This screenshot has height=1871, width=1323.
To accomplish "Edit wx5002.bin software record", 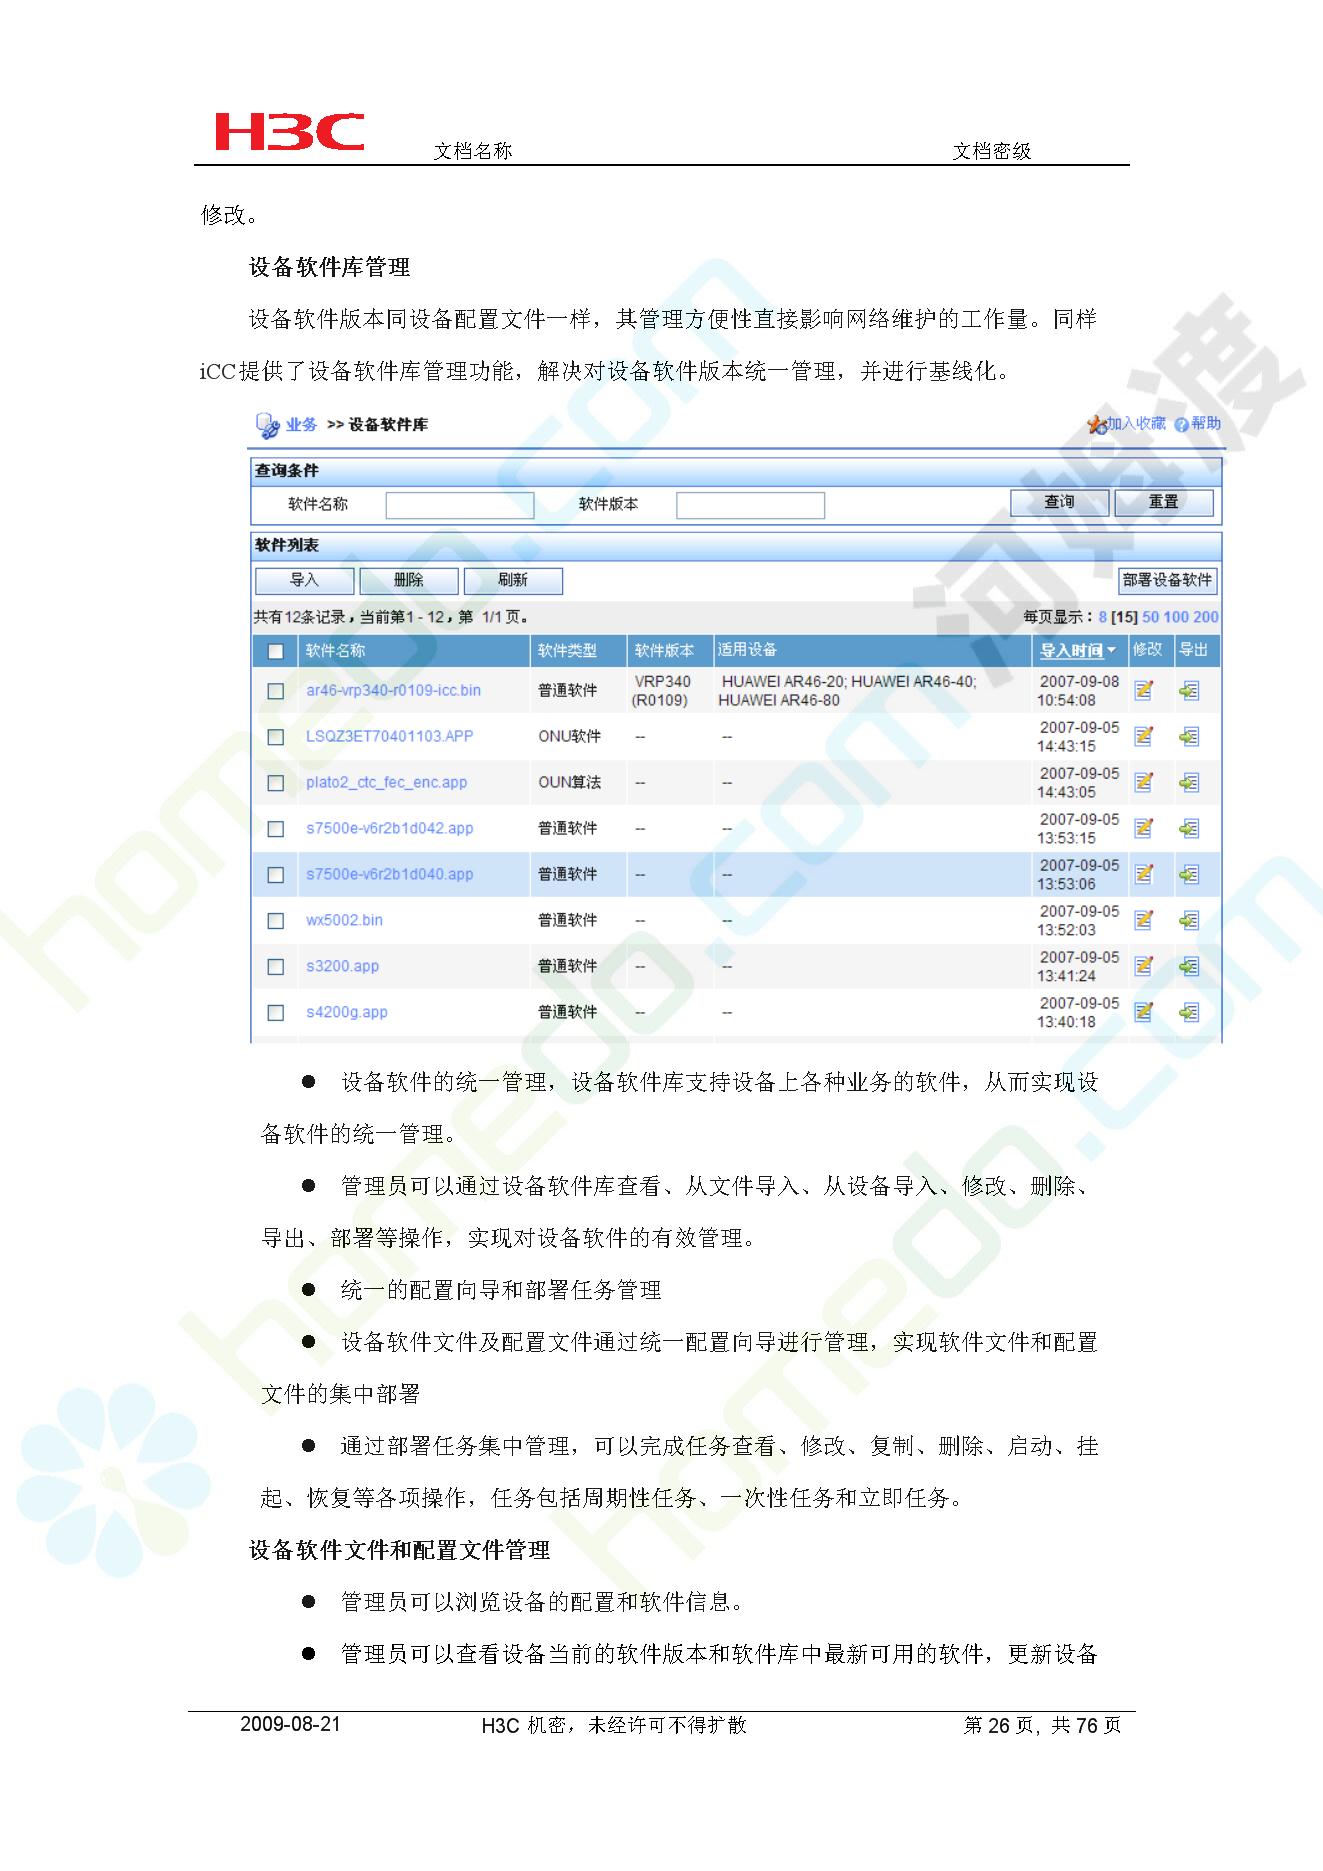I will coord(1144,920).
